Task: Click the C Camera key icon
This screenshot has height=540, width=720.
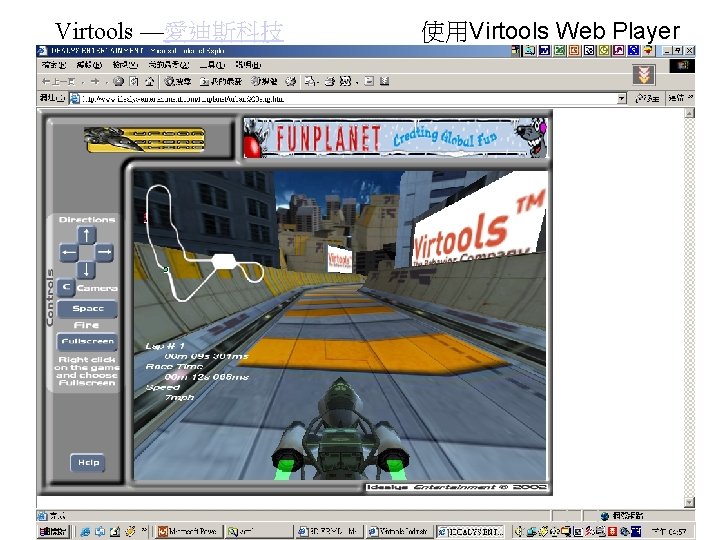Action: tap(67, 288)
